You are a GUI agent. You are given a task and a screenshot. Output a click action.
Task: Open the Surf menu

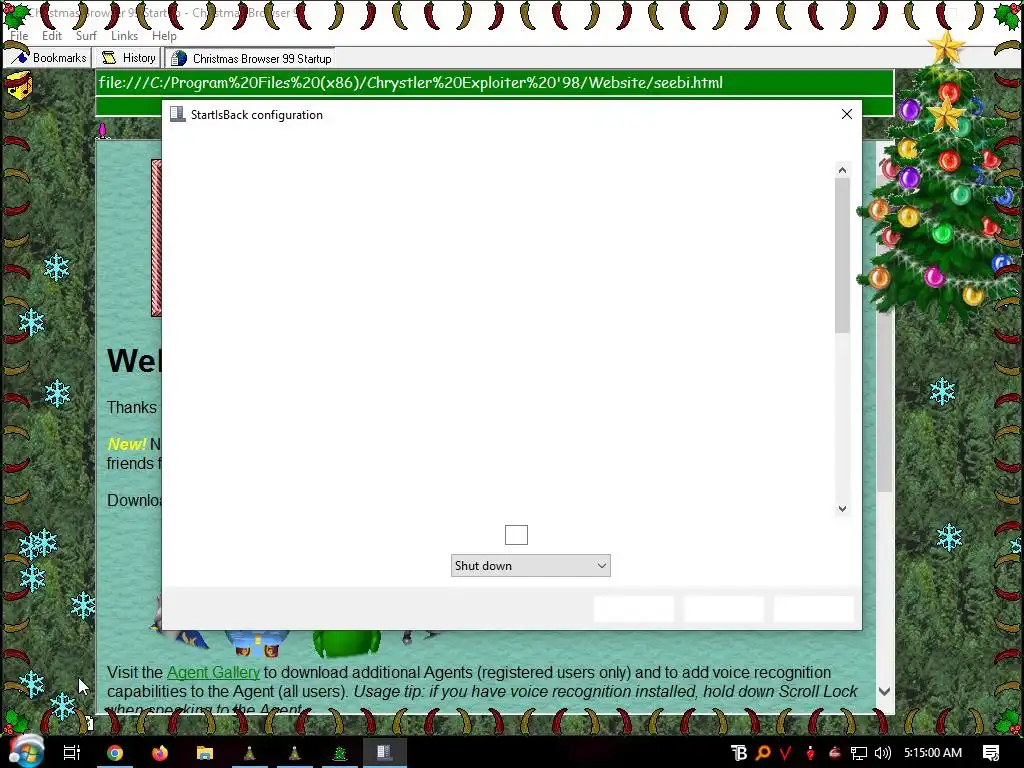point(86,35)
